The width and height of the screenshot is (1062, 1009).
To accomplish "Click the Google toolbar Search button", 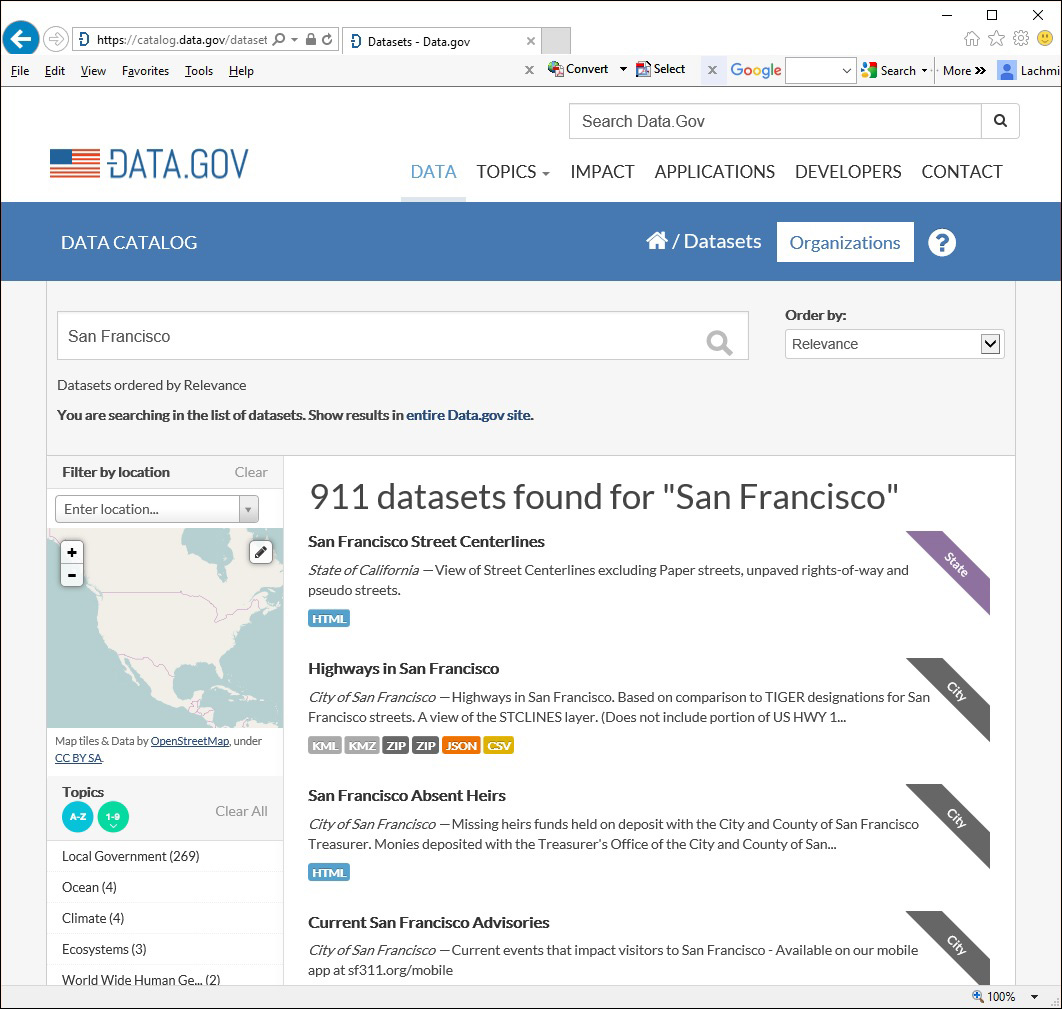I will (889, 70).
